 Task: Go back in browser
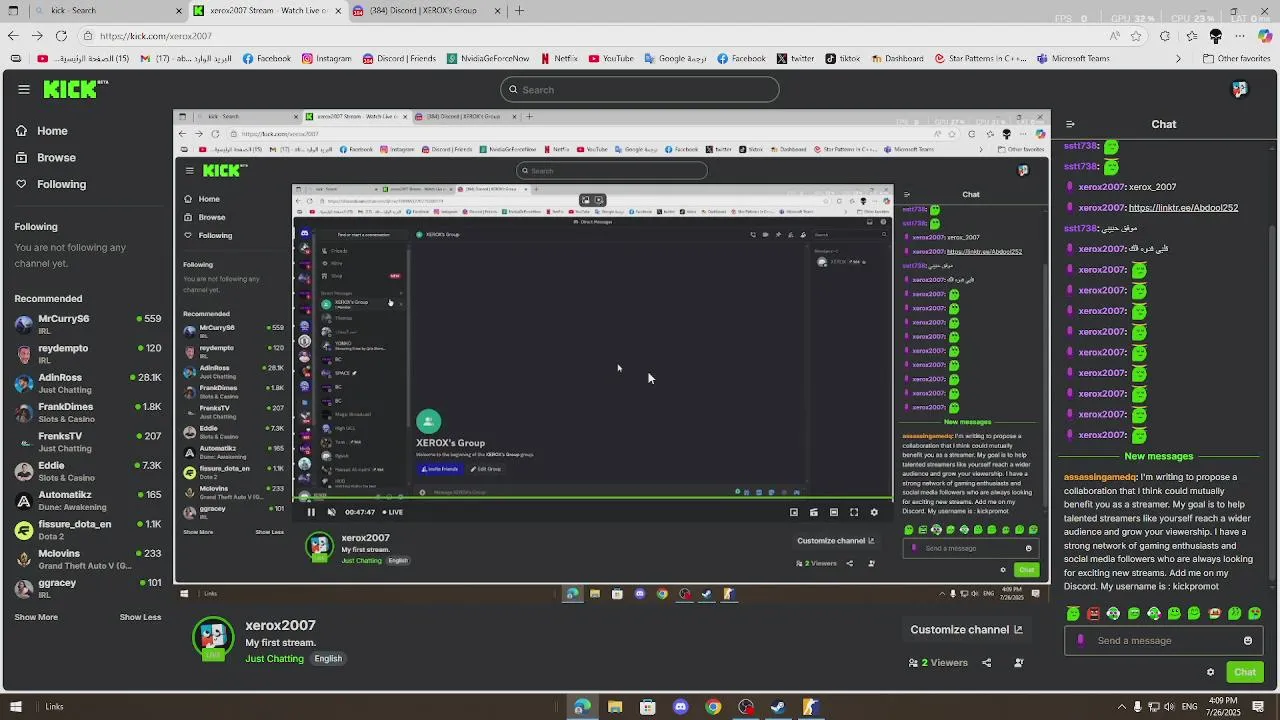click(x=13, y=36)
